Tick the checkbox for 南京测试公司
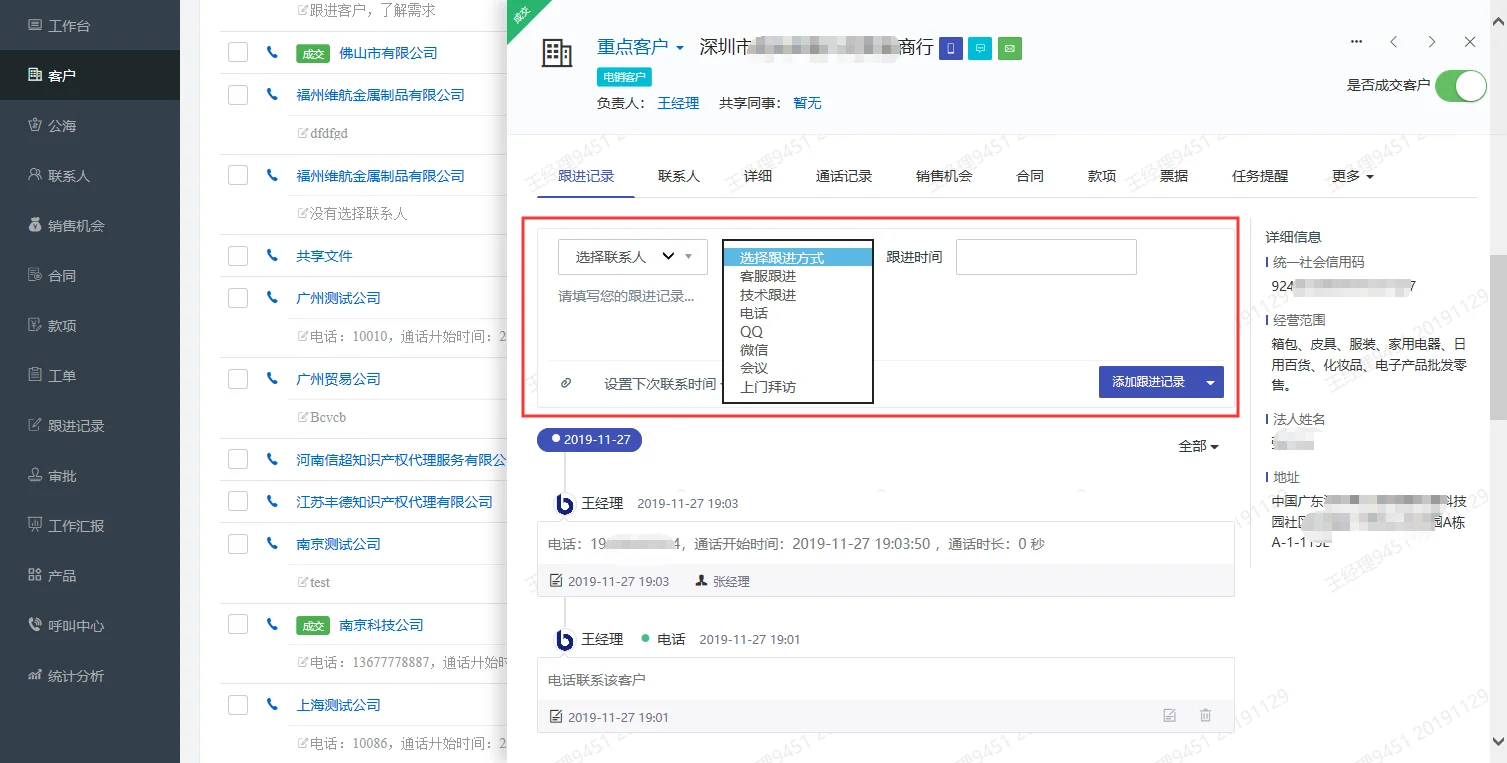The image size is (1507, 763). pos(238,544)
